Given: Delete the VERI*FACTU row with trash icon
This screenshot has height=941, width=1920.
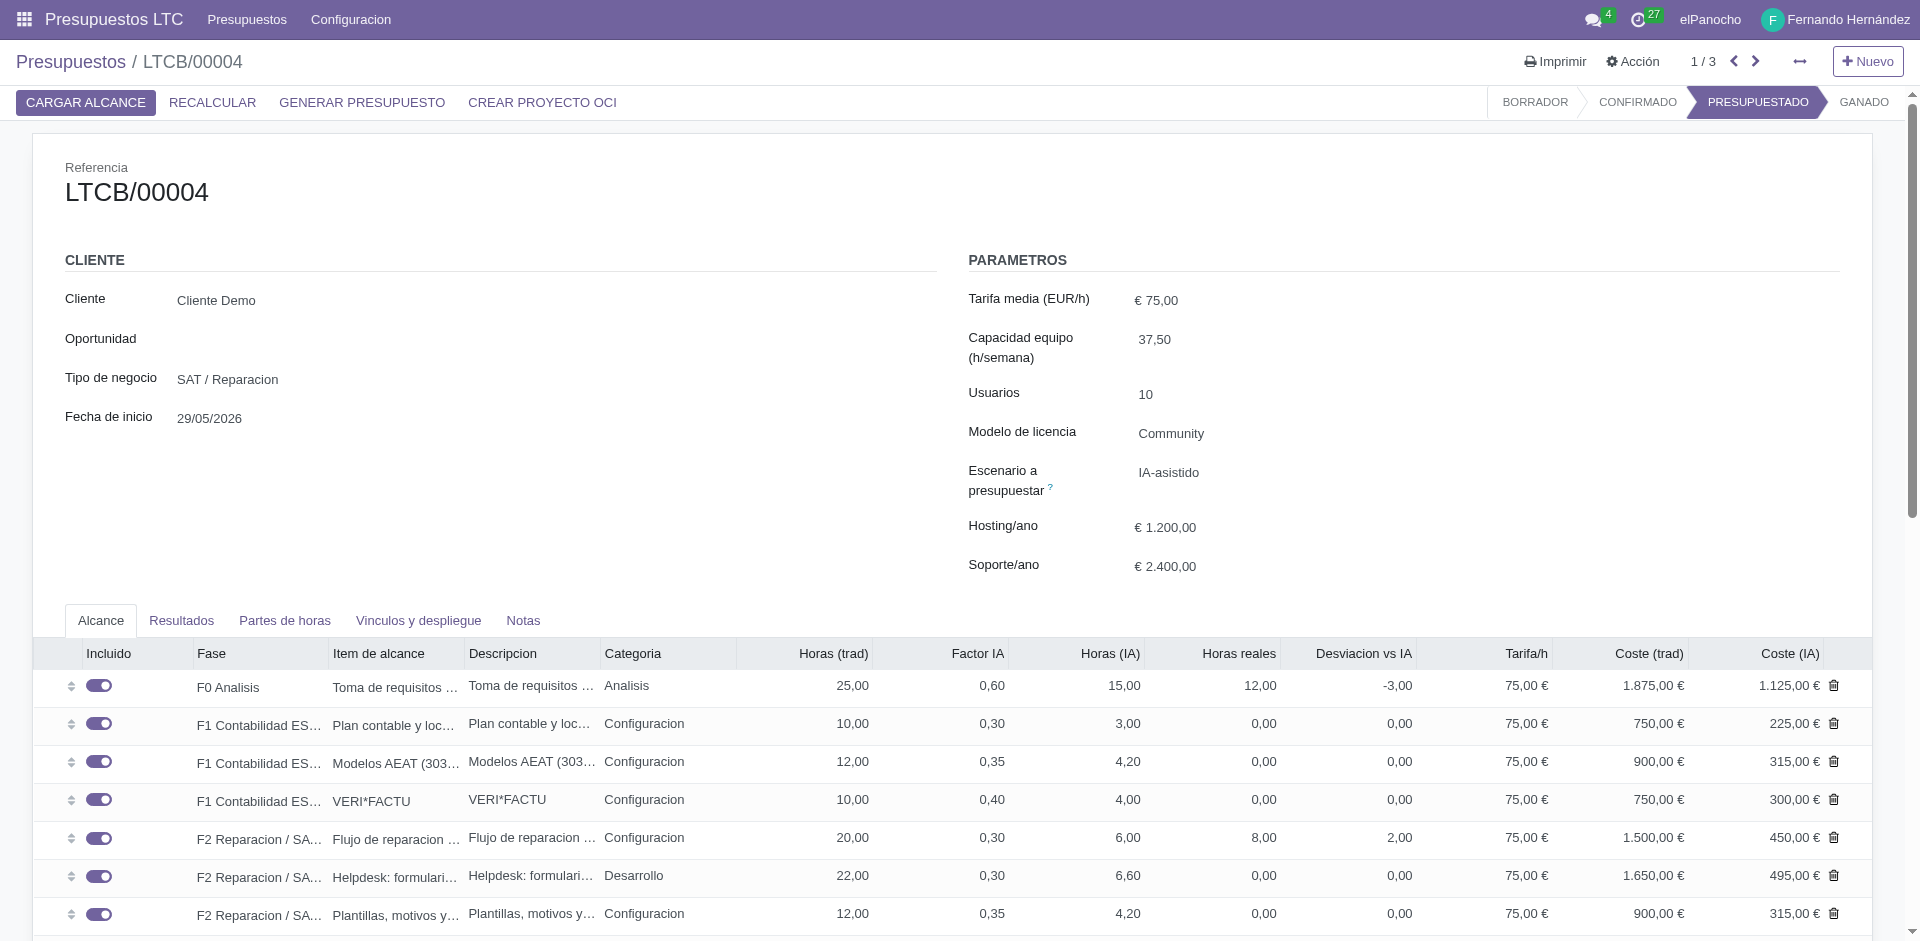Looking at the screenshot, I should pyautogui.click(x=1834, y=800).
